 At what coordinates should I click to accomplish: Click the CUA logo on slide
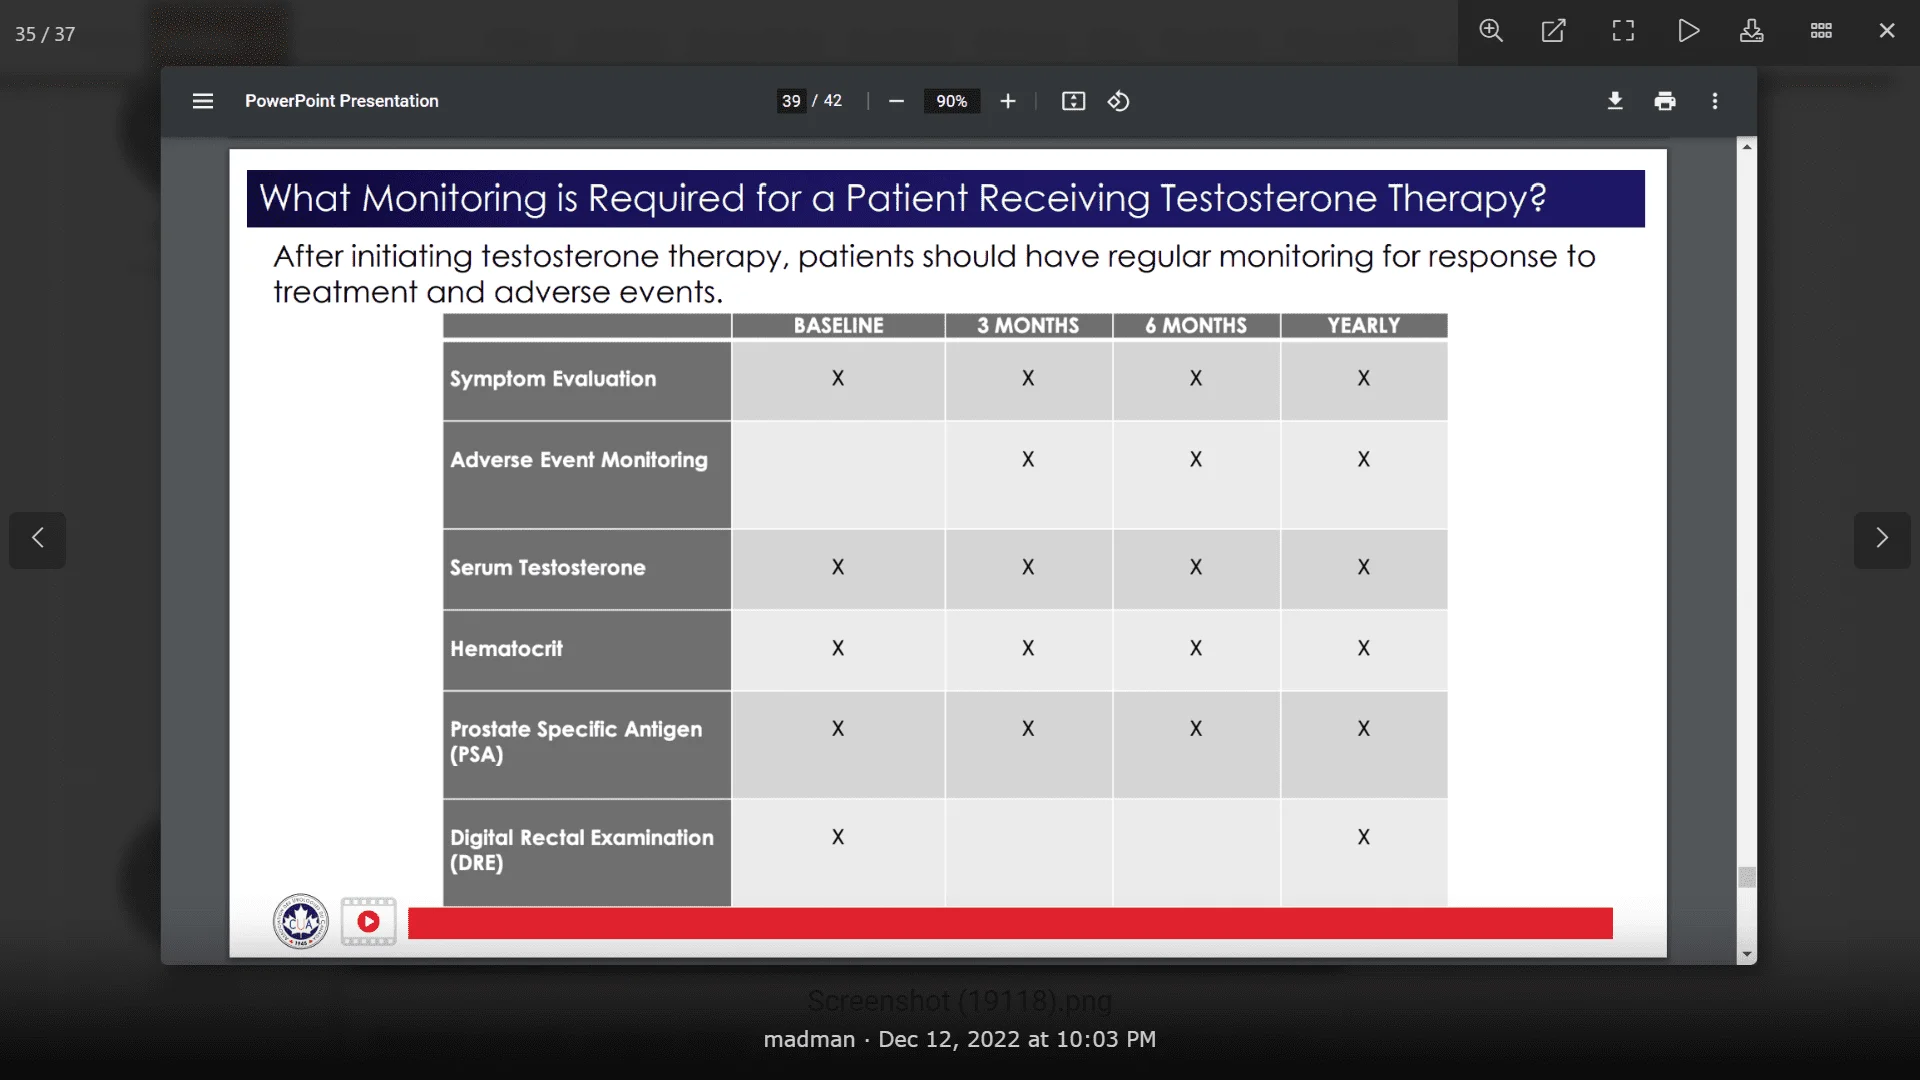[301, 921]
